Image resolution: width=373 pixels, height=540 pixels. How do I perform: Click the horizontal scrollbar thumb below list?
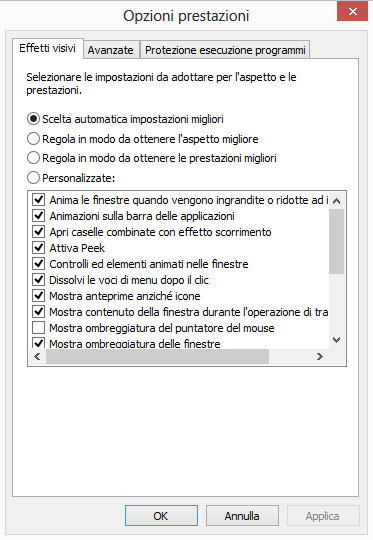point(157,356)
